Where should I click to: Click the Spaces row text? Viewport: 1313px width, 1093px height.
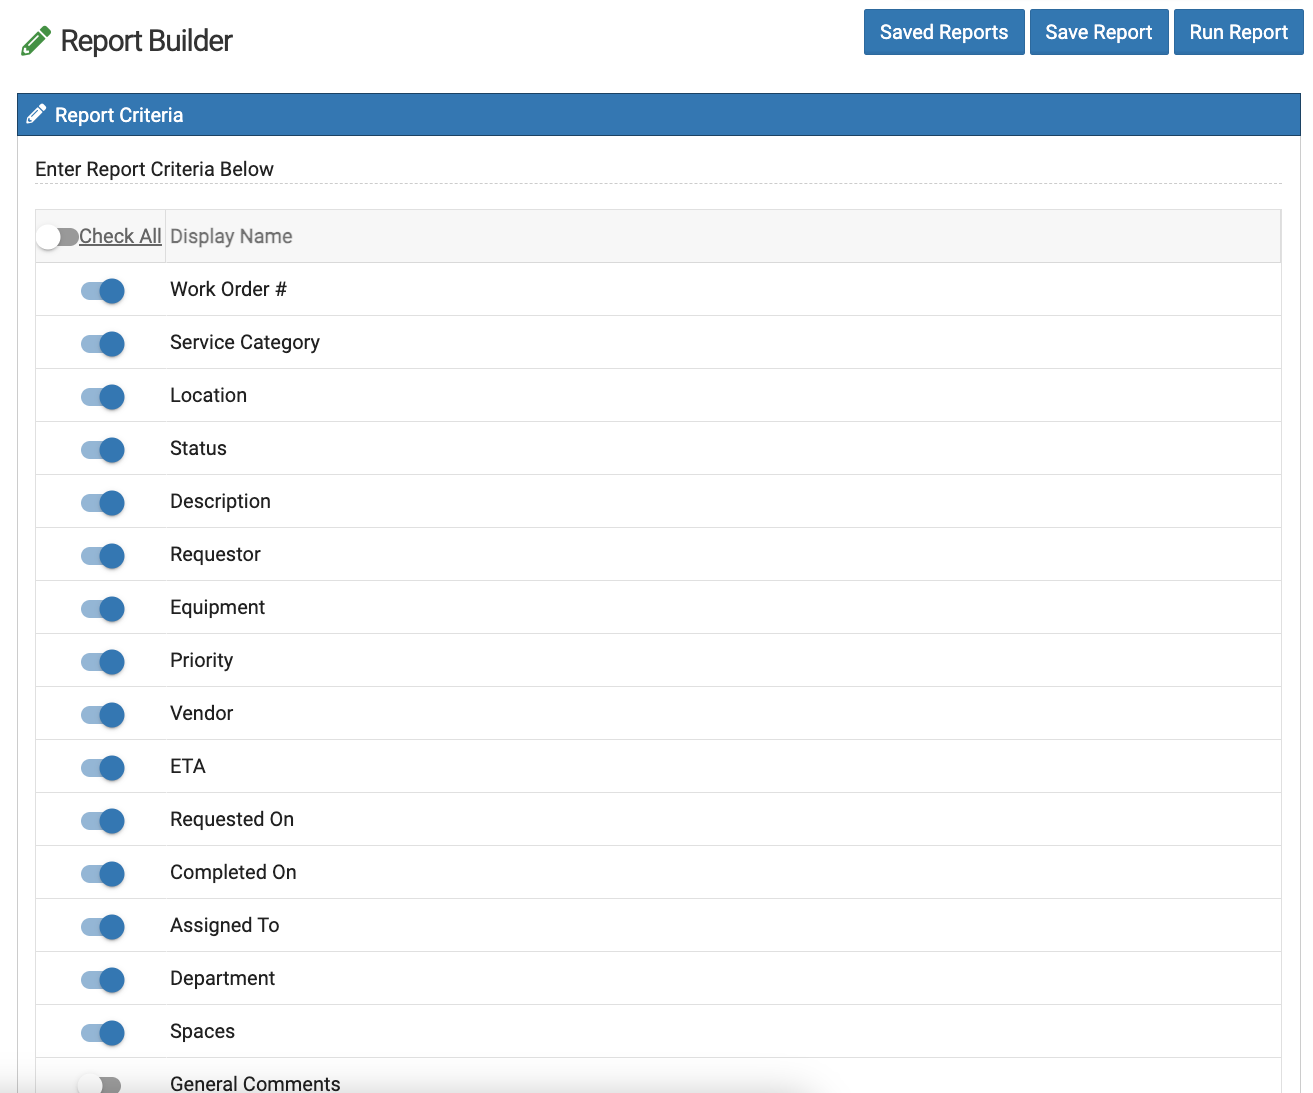[x=202, y=1031]
